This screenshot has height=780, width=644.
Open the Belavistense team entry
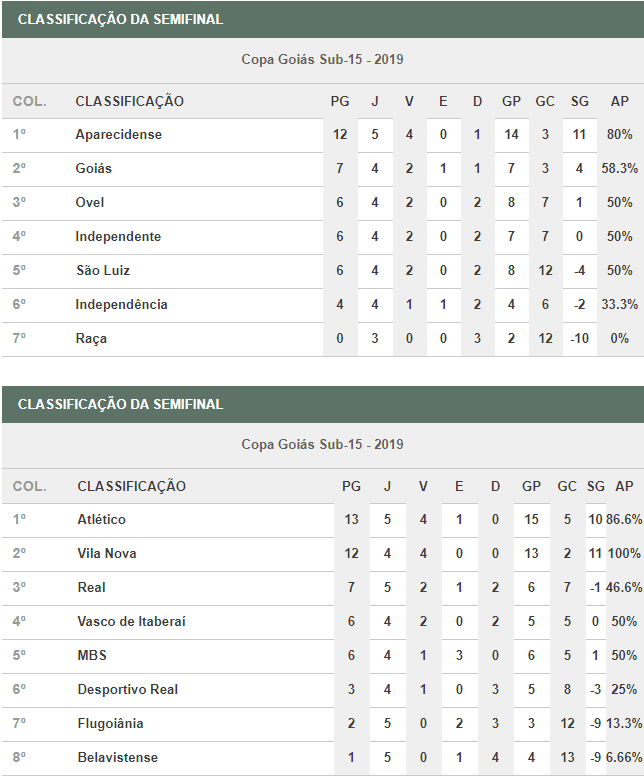point(117,758)
